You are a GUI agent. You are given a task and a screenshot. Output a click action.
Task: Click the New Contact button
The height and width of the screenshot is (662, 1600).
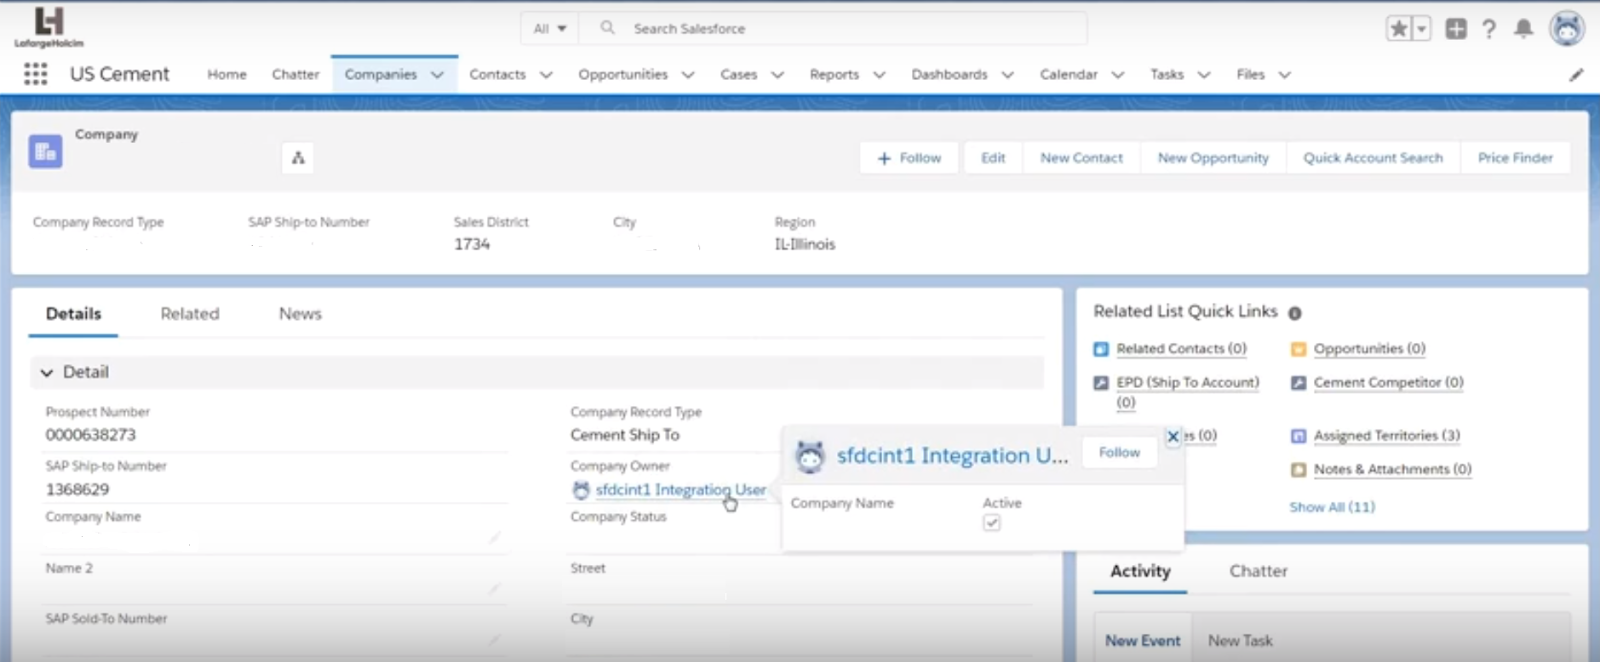pyautogui.click(x=1081, y=158)
